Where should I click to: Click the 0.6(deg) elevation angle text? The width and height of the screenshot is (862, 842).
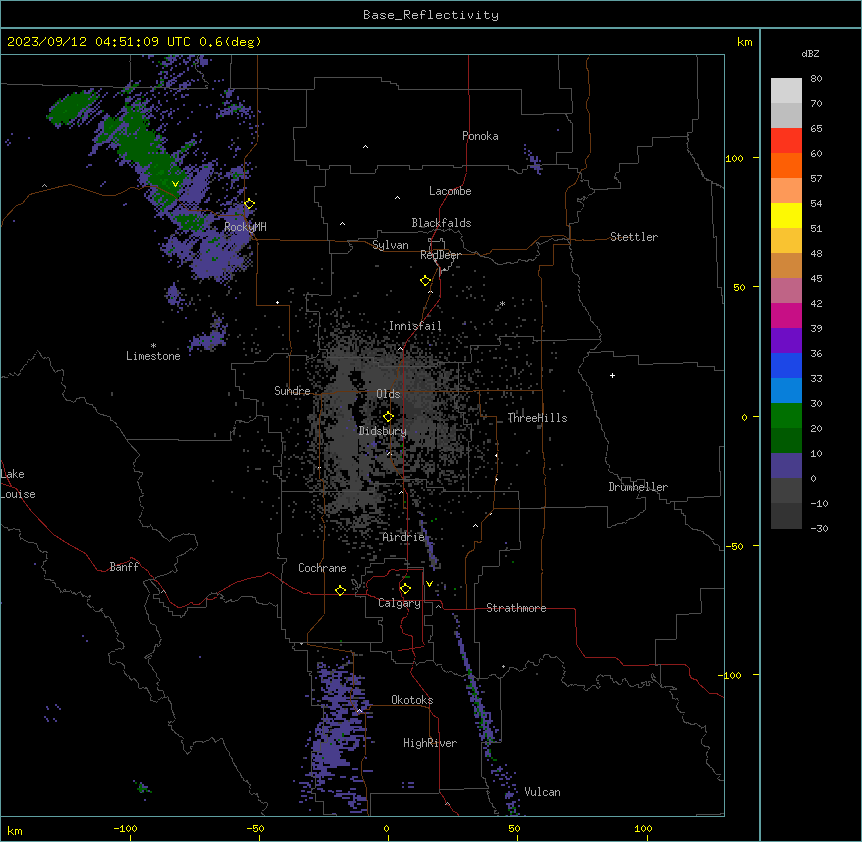230,42
